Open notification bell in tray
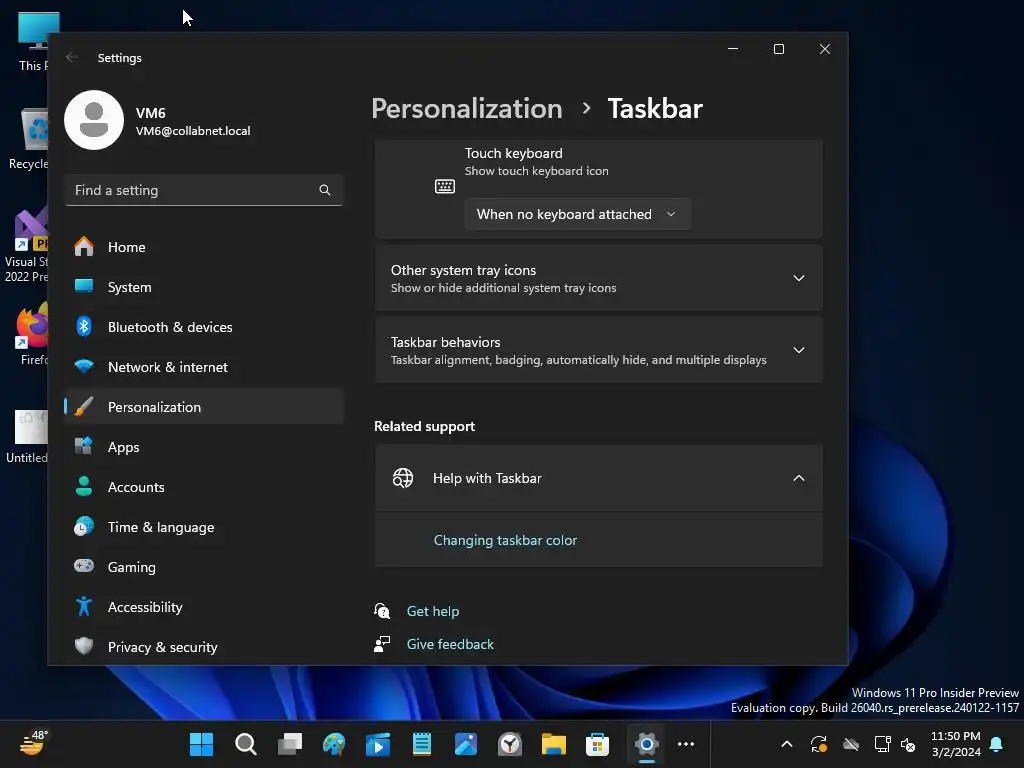The height and width of the screenshot is (768, 1024). pos(997,744)
